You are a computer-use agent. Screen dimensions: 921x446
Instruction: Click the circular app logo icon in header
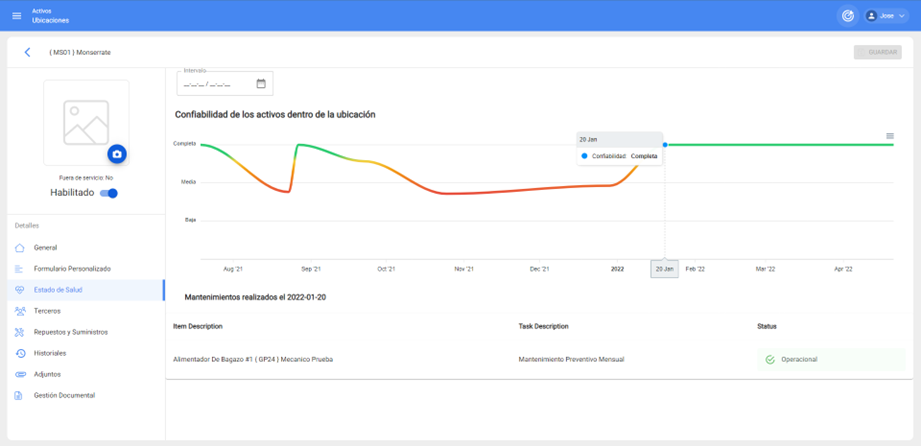(x=848, y=16)
